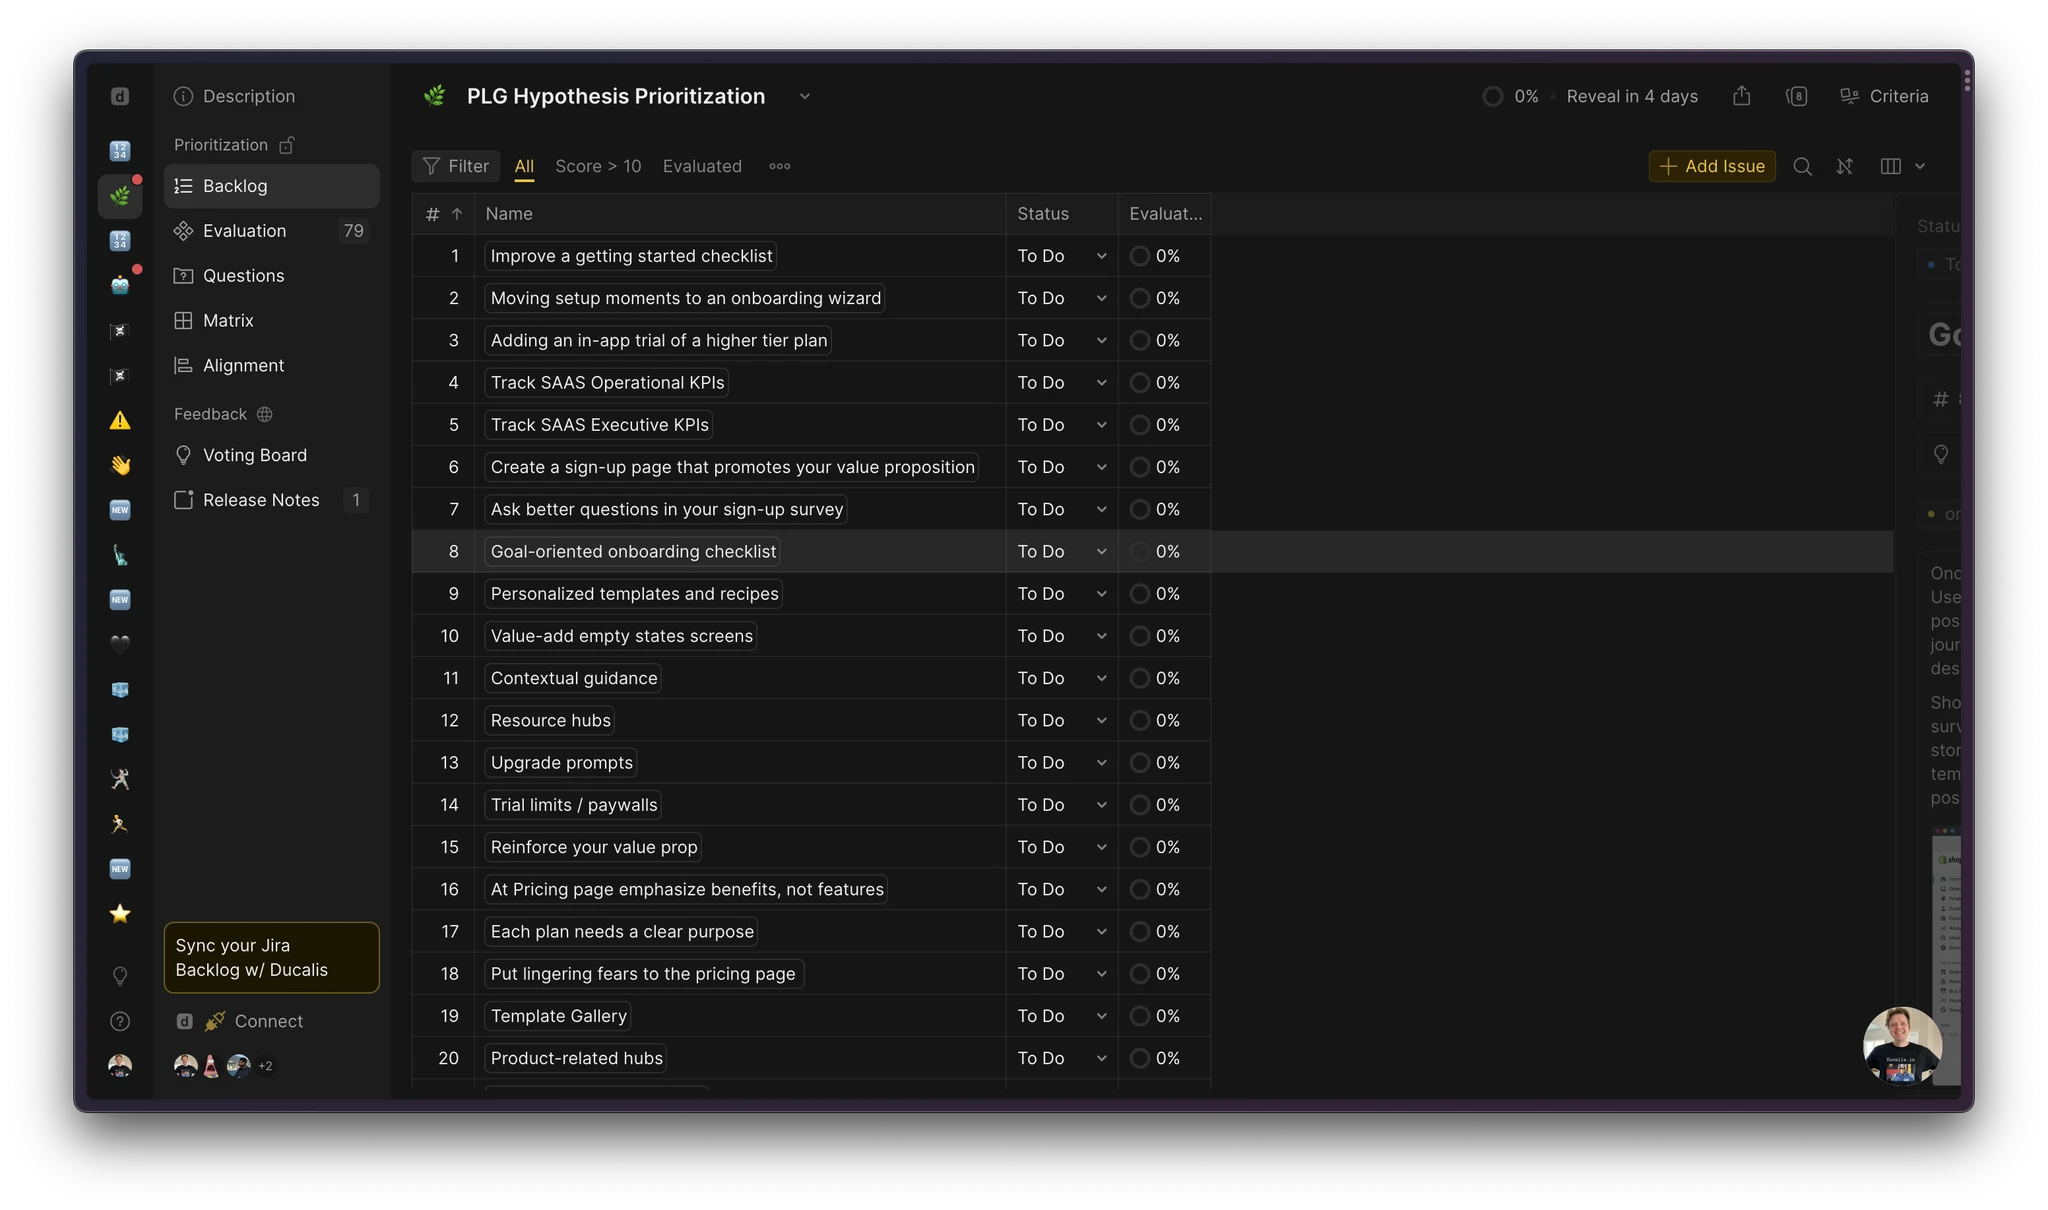Switch to the All tab
This screenshot has height=1210, width=2048.
pyautogui.click(x=524, y=166)
